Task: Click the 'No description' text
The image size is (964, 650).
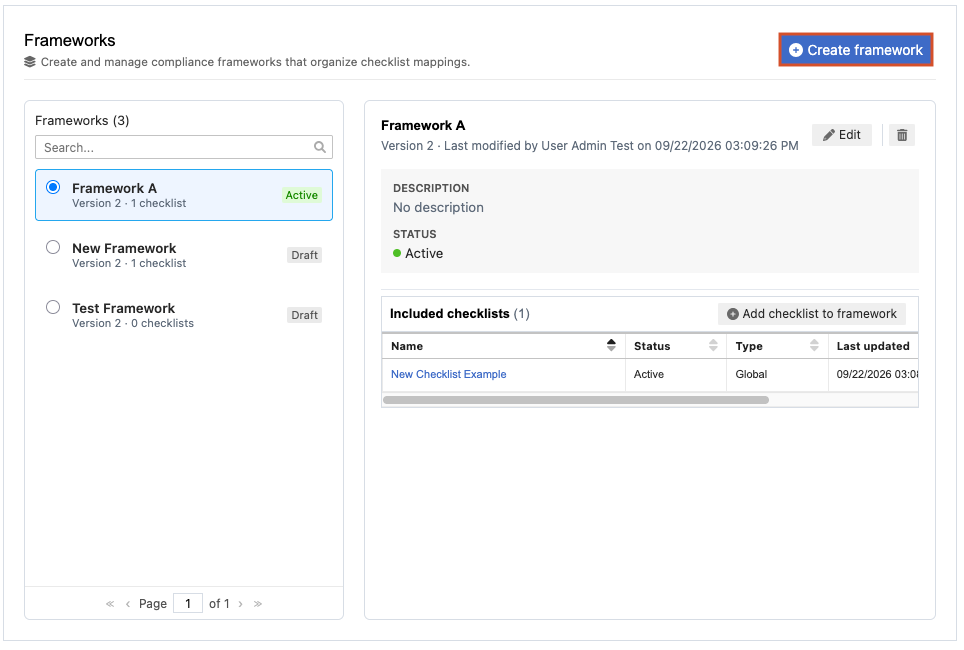Action: [x=438, y=207]
